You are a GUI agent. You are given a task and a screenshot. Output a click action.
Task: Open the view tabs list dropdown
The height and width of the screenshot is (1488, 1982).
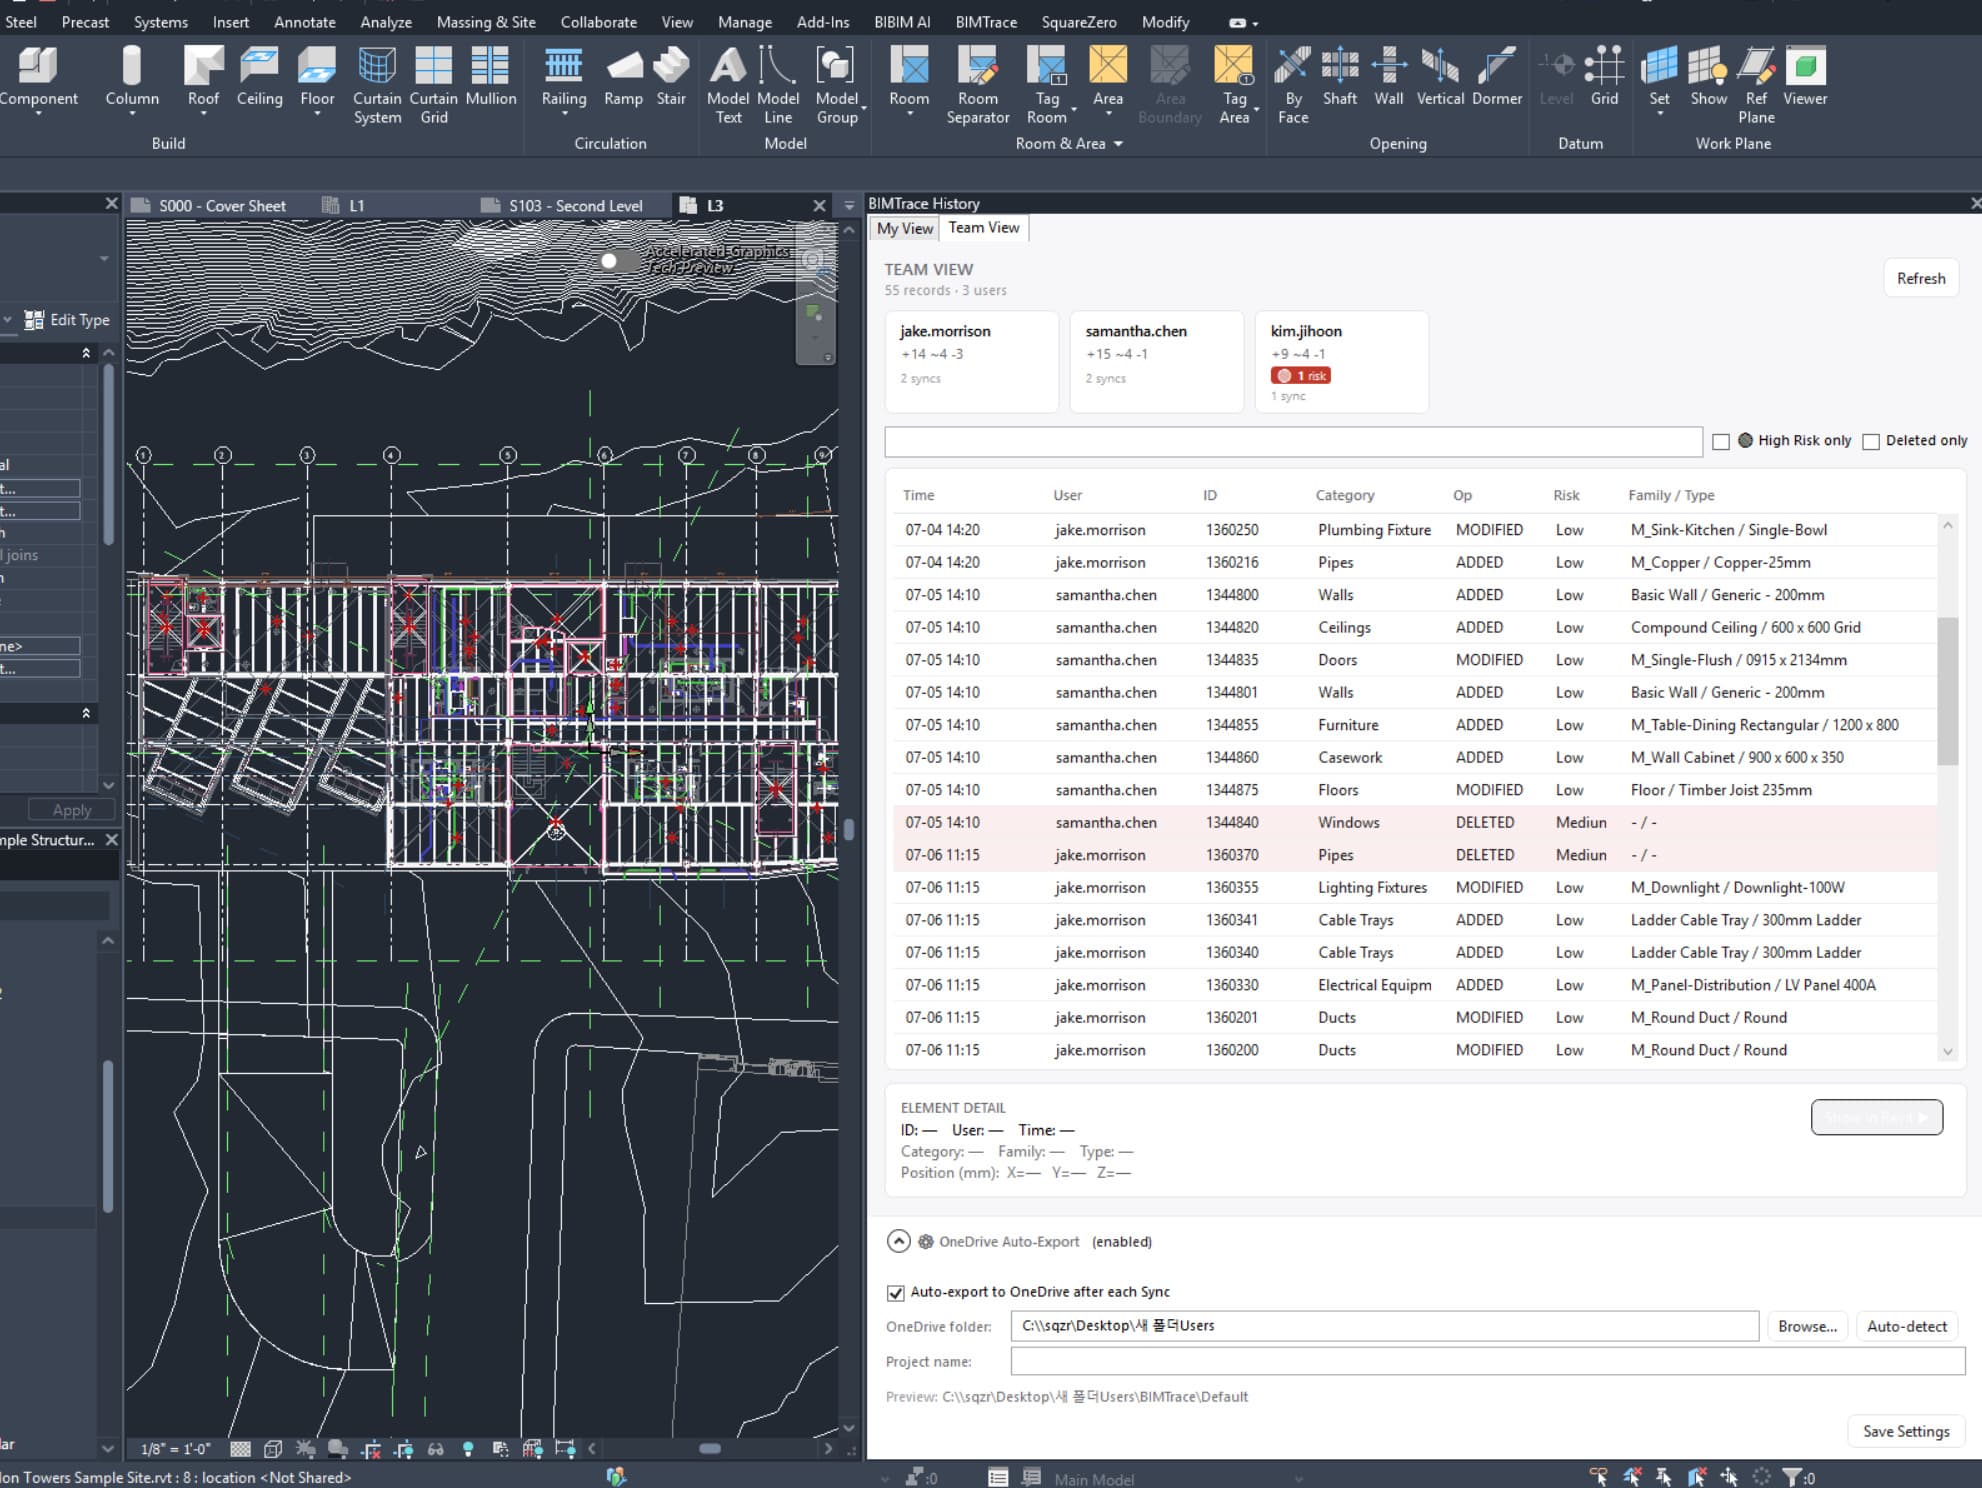[849, 205]
